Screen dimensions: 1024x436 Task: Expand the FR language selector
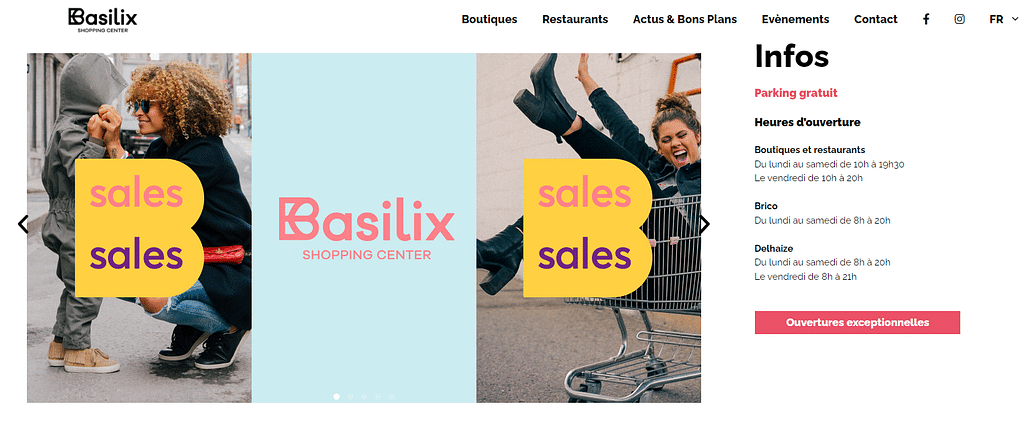(1004, 20)
